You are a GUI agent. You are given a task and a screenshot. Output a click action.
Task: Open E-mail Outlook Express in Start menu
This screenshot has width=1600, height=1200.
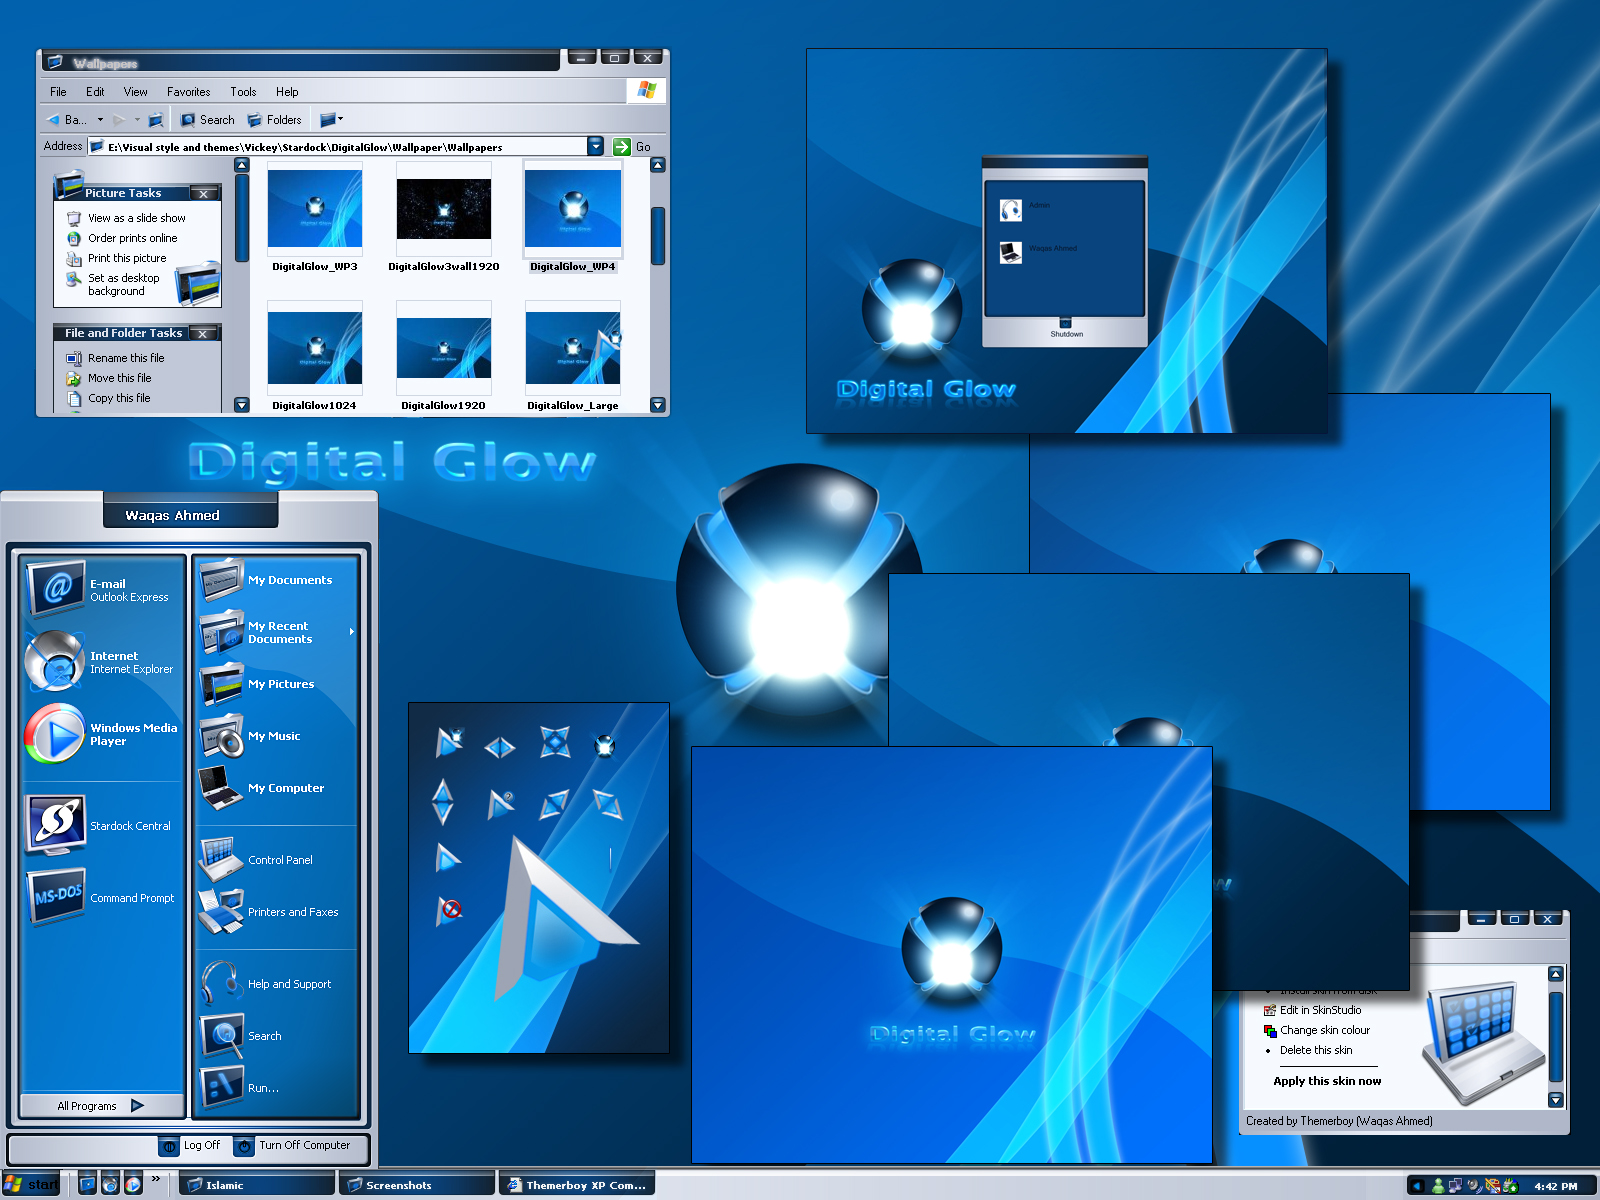102,589
